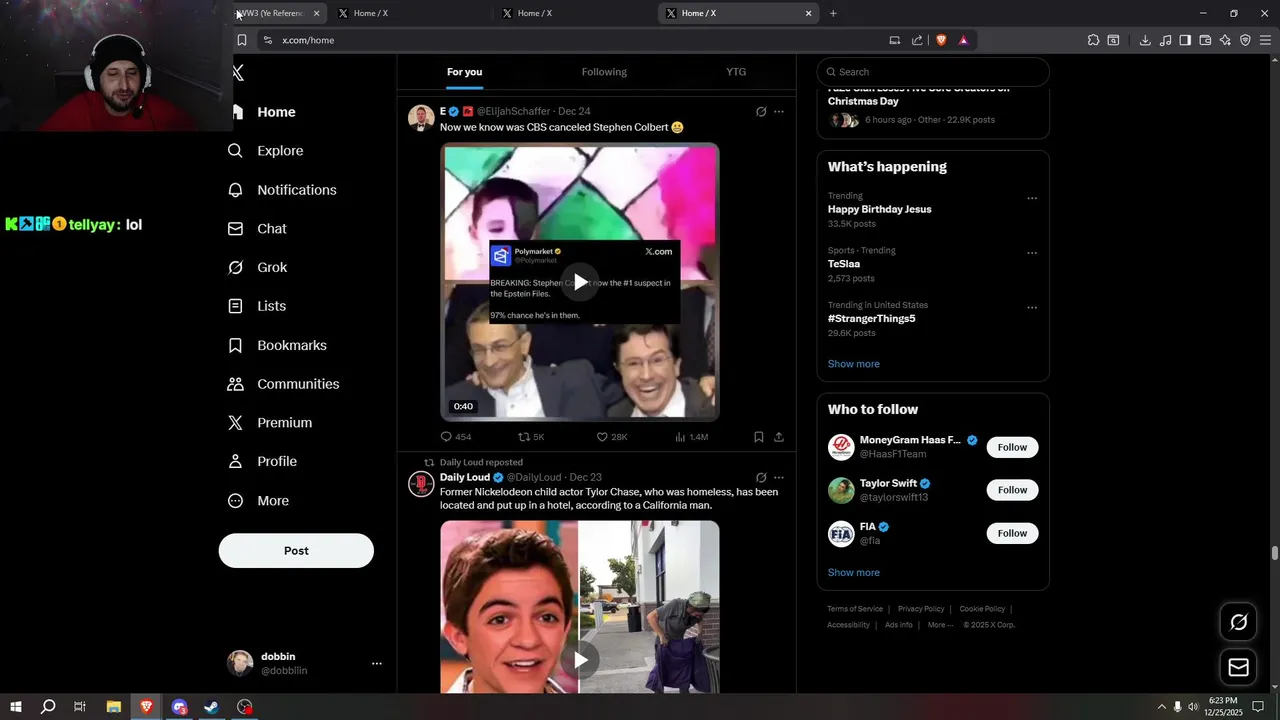Play the Stephen Colbert video

[x=580, y=281]
